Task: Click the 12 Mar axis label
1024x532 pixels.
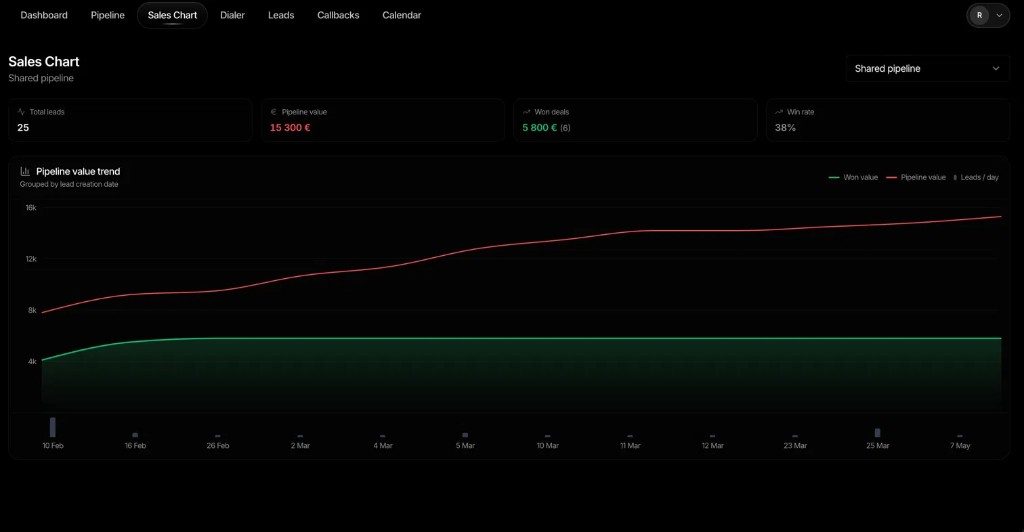Action: [x=712, y=446]
